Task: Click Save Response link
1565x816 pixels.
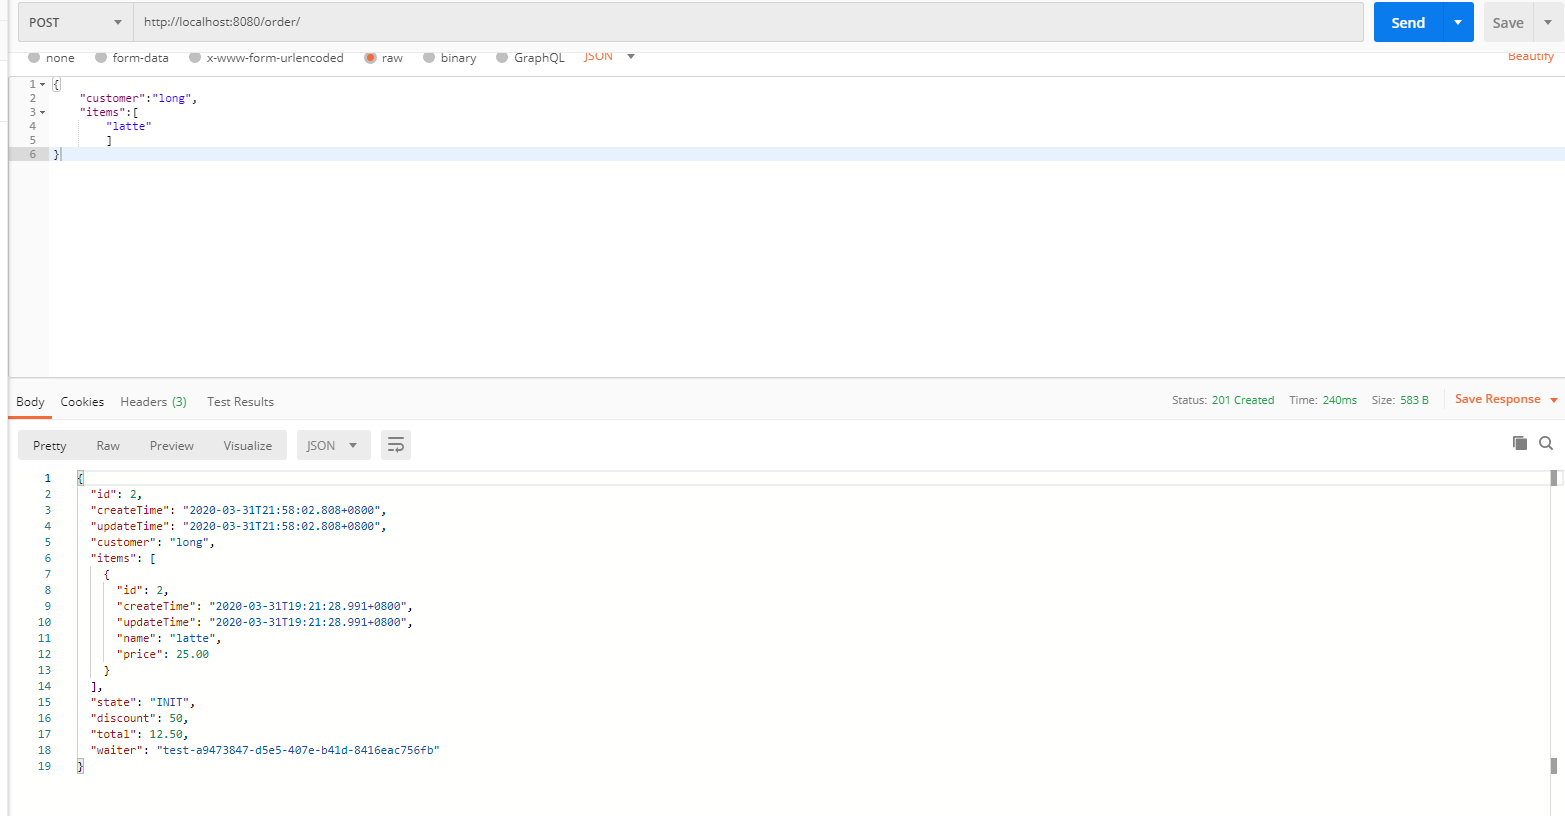Action: click(1498, 399)
